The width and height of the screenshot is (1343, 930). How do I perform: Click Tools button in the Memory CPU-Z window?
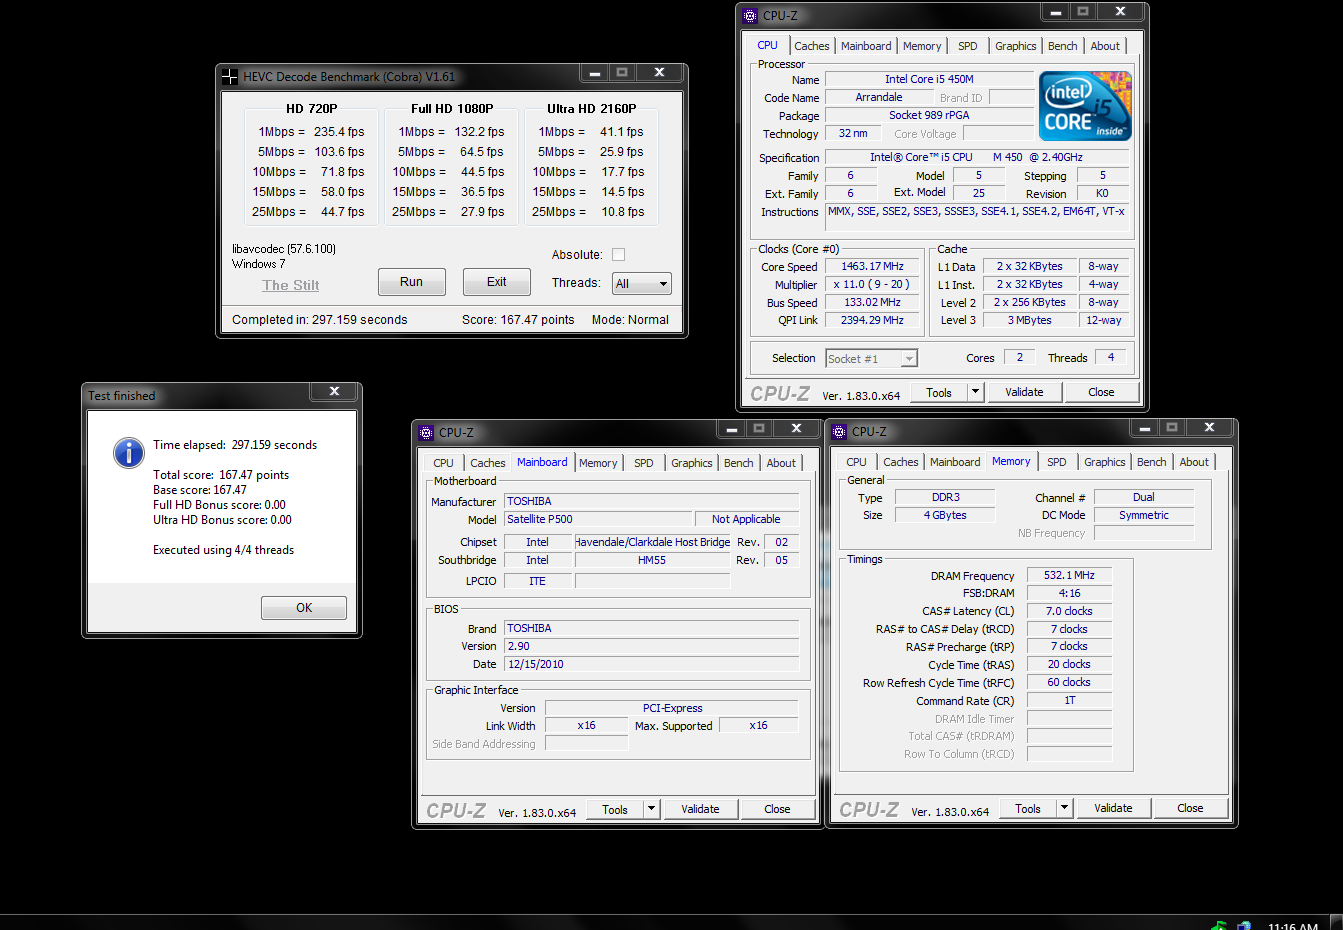1028,808
